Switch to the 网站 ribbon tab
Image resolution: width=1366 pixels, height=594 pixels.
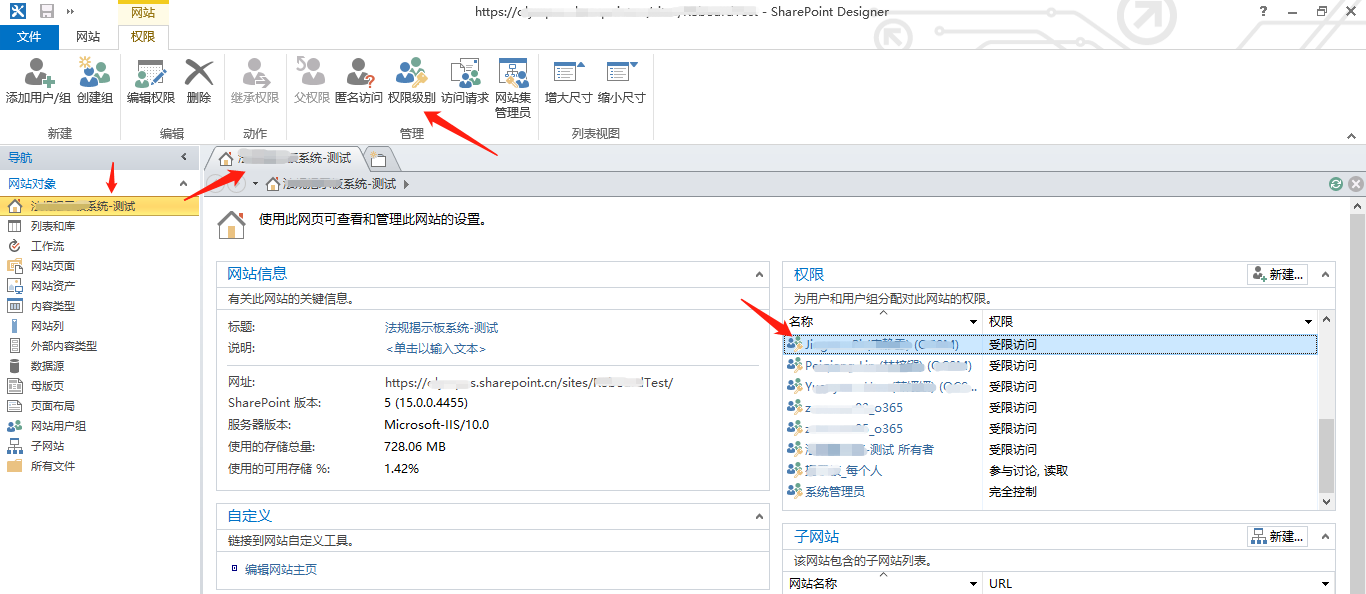point(88,37)
